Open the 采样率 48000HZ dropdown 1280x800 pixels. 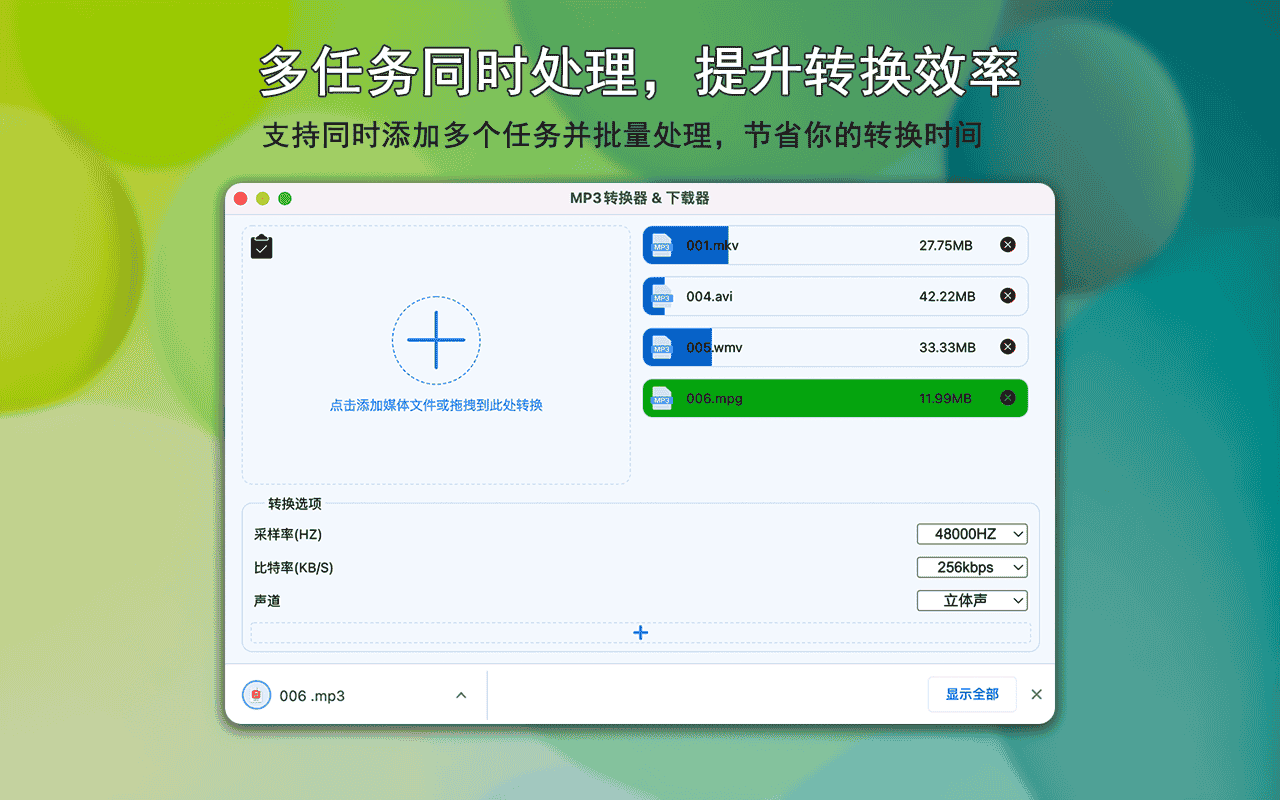(x=971, y=533)
